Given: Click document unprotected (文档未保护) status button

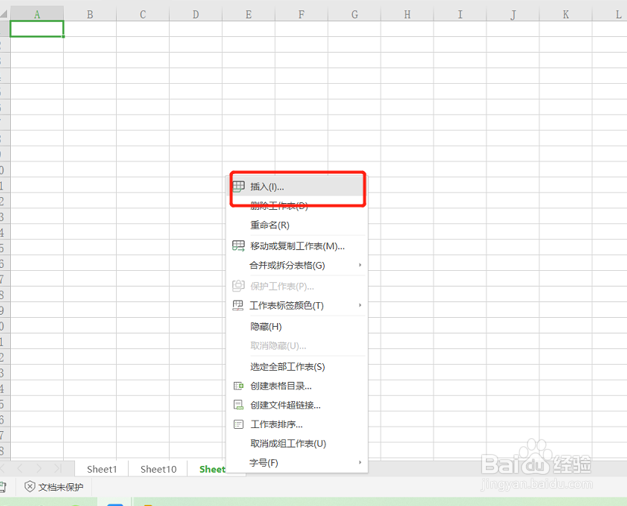Looking at the screenshot, I should click(x=54, y=487).
